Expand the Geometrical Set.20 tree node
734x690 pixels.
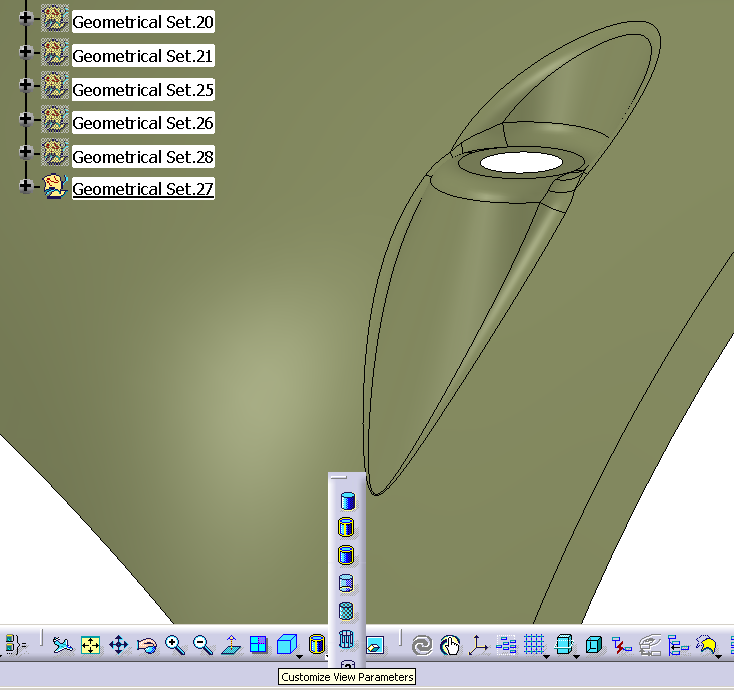[x=25, y=18]
